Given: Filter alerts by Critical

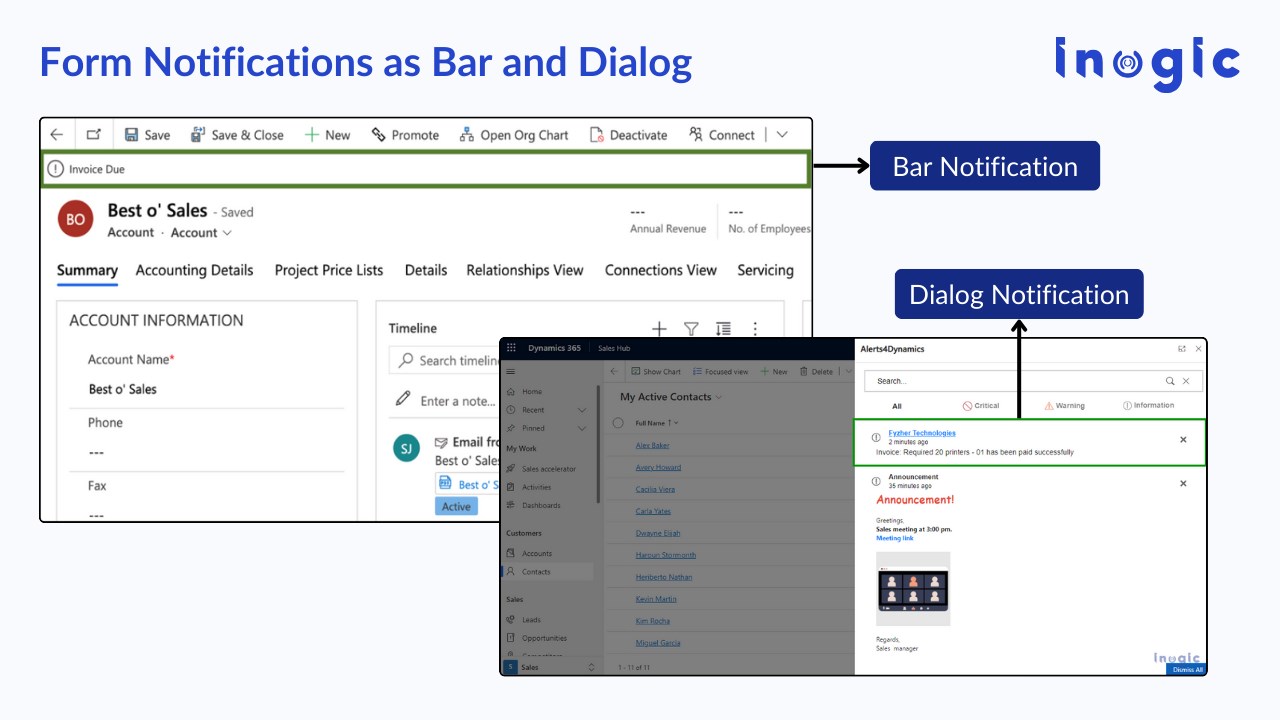Looking at the screenshot, I should click(x=981, y=406).
